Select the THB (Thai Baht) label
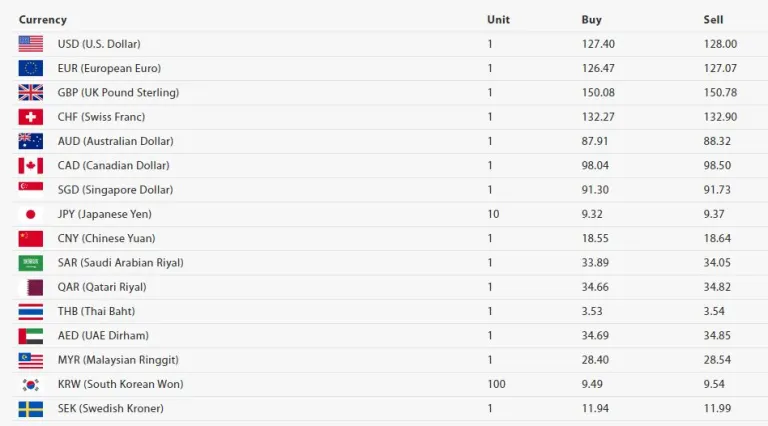The image size is (768, 426). 96,311
